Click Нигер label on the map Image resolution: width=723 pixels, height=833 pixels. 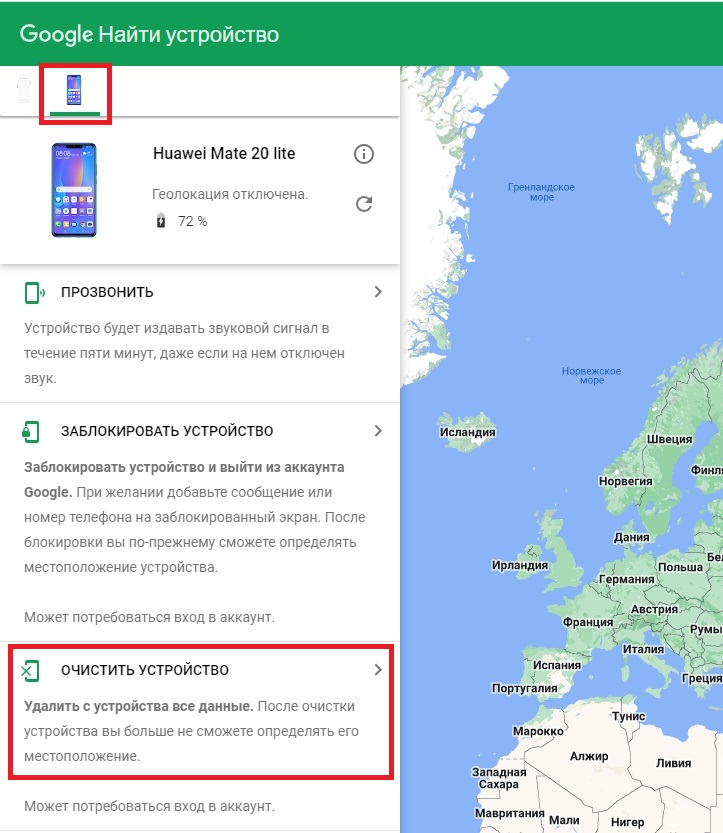(x=627, y=822)
